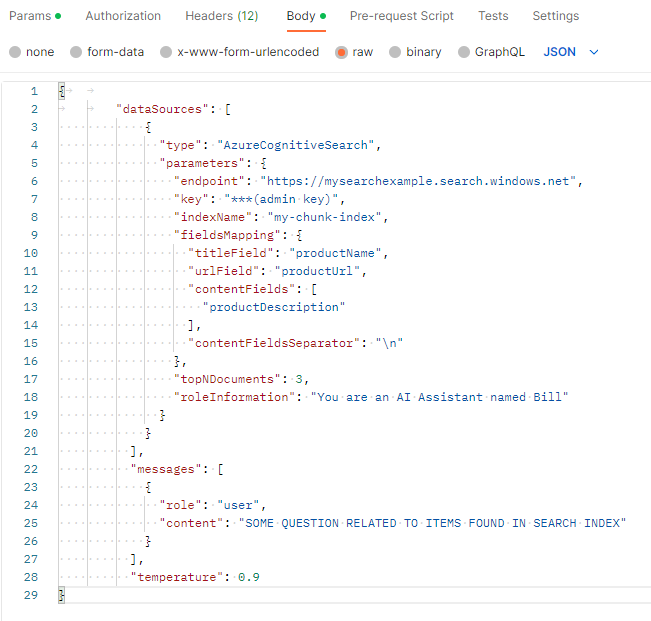
Task: Click the "urlField" key on line 11
Action: (x=223, y=271)
